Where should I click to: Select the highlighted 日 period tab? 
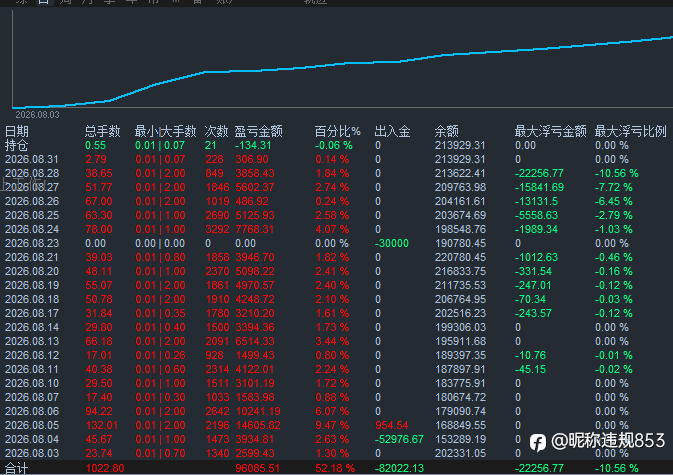tap(43, 2)
